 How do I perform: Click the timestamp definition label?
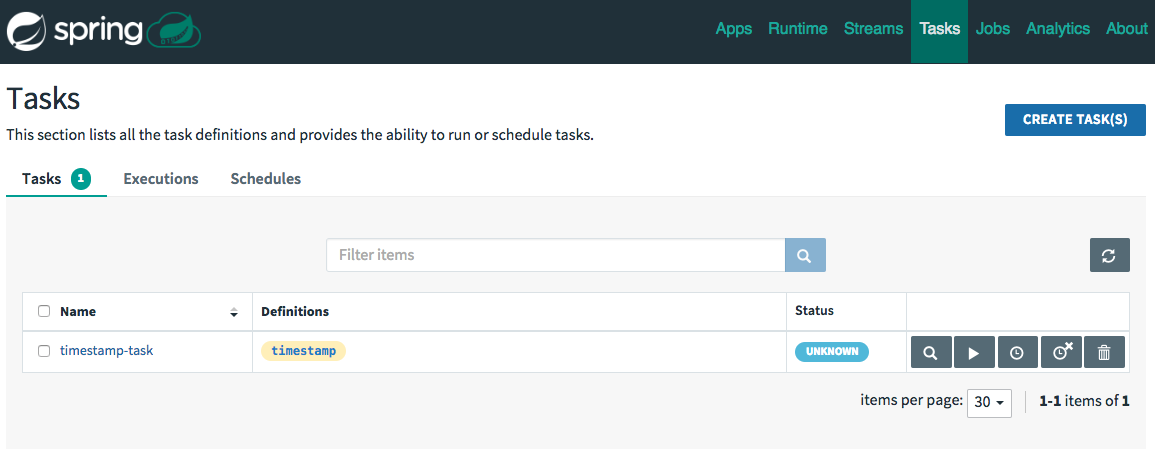(x=303, y=351)
